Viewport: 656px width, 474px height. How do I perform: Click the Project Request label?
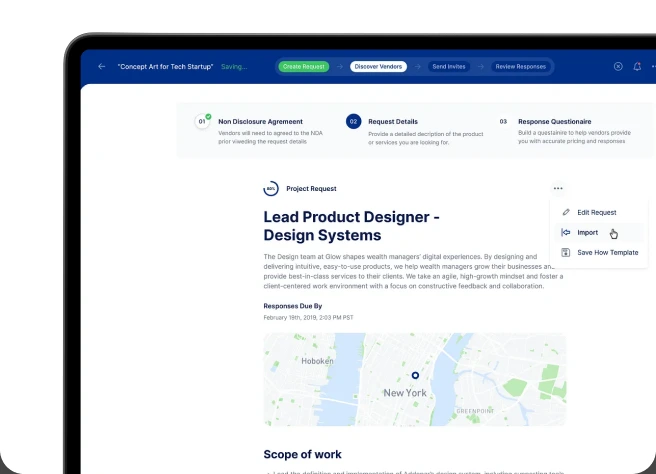click(x=311, y=189)
